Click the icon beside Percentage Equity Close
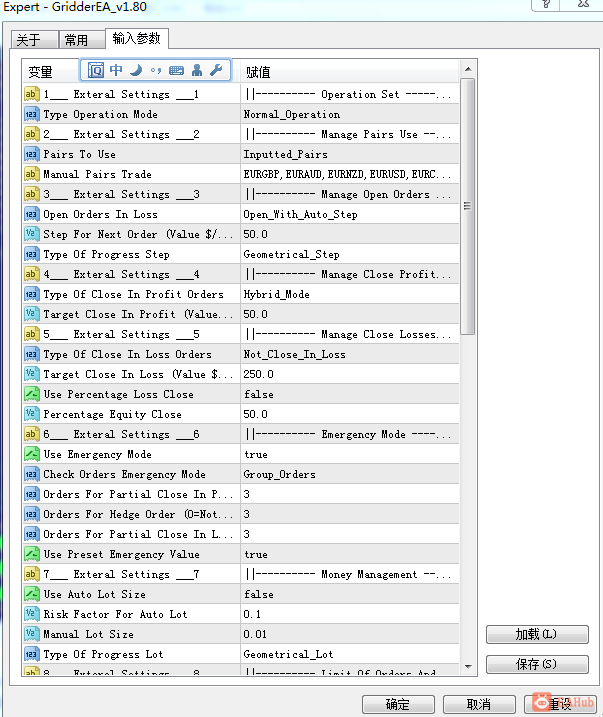 [32, 414]
